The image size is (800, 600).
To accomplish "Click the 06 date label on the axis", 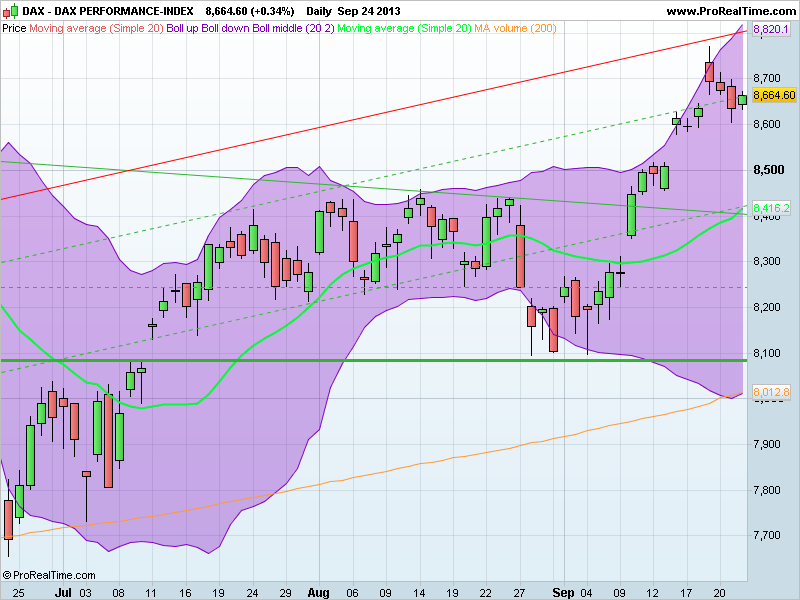I will point(352,593).
